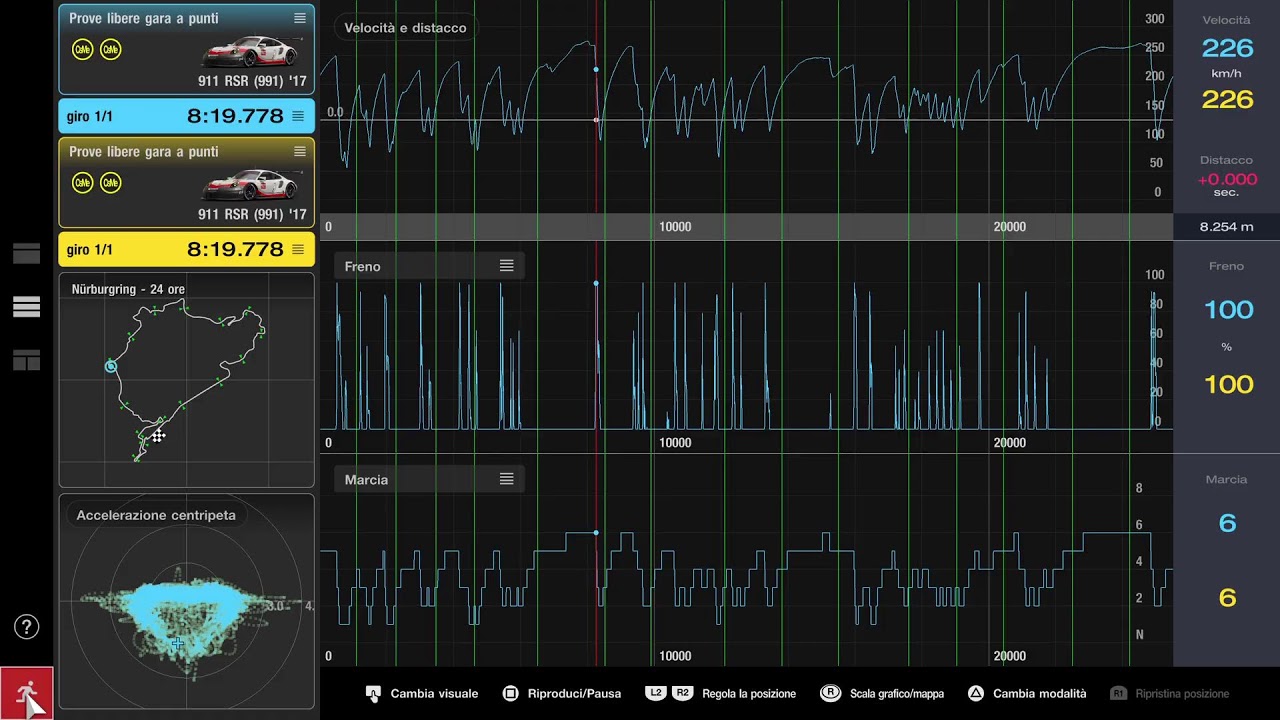The height and width of the screenshot is (720, 1280).
Task: Click the Cambia modalità label
Action: [x=1039, y=693]
